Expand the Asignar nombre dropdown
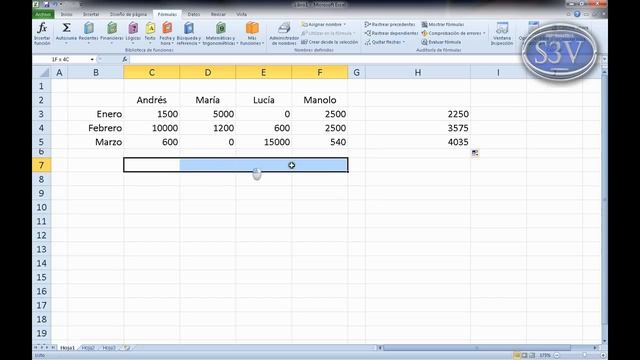This screenshot has width=640, height=360. [344, 24]
